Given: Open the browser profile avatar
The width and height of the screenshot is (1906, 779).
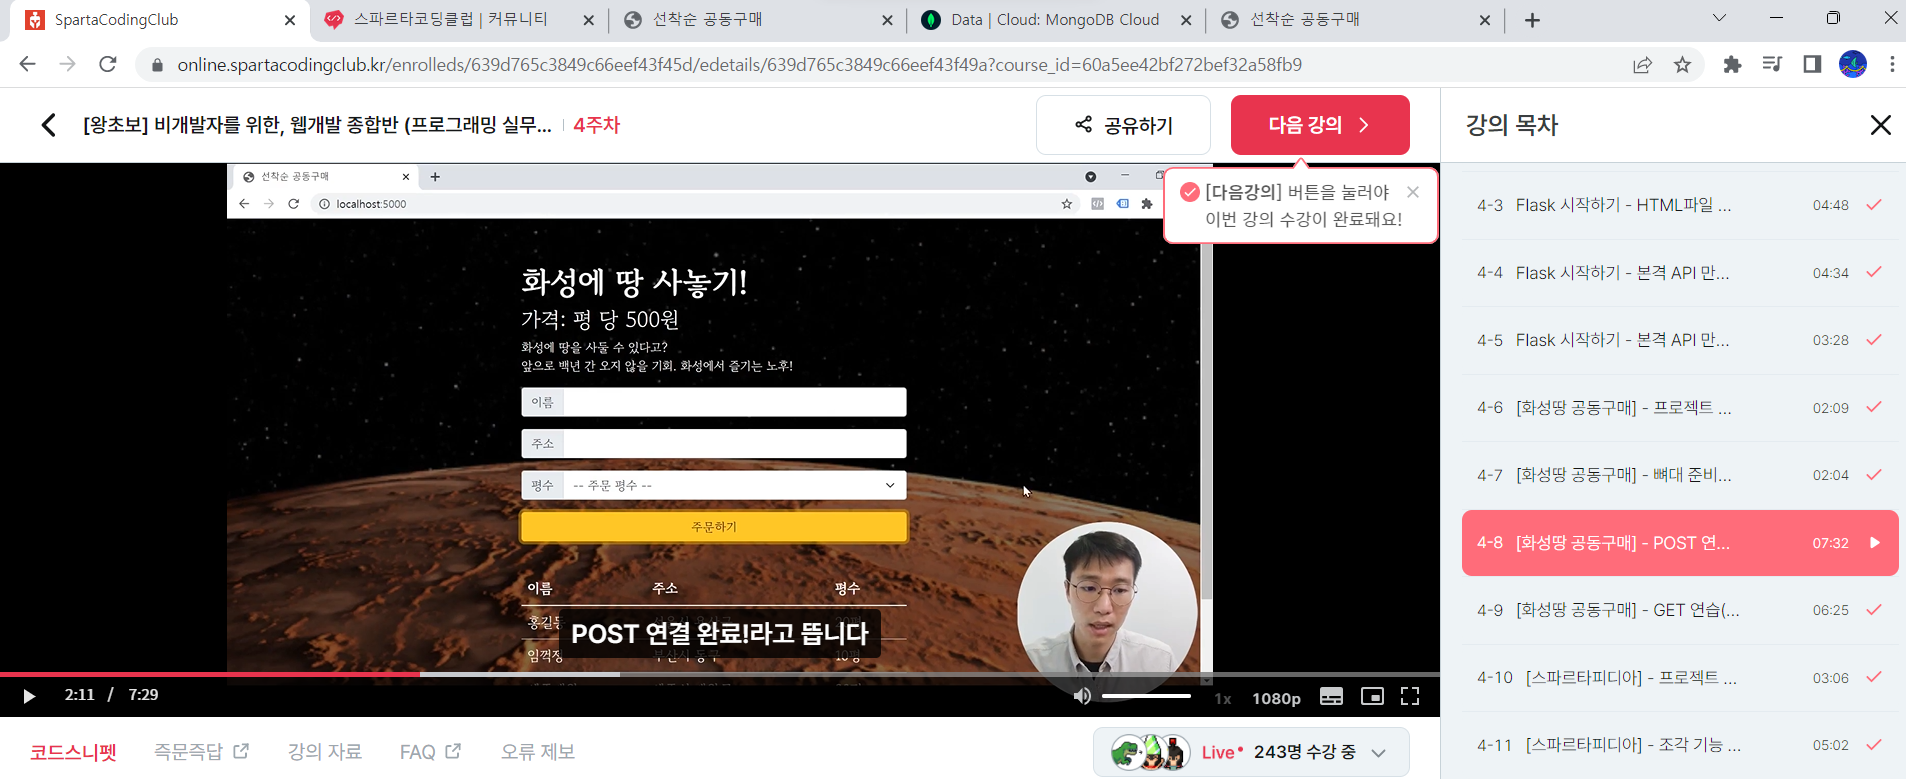Looking at the screenshot, I should pos(1853,65).
